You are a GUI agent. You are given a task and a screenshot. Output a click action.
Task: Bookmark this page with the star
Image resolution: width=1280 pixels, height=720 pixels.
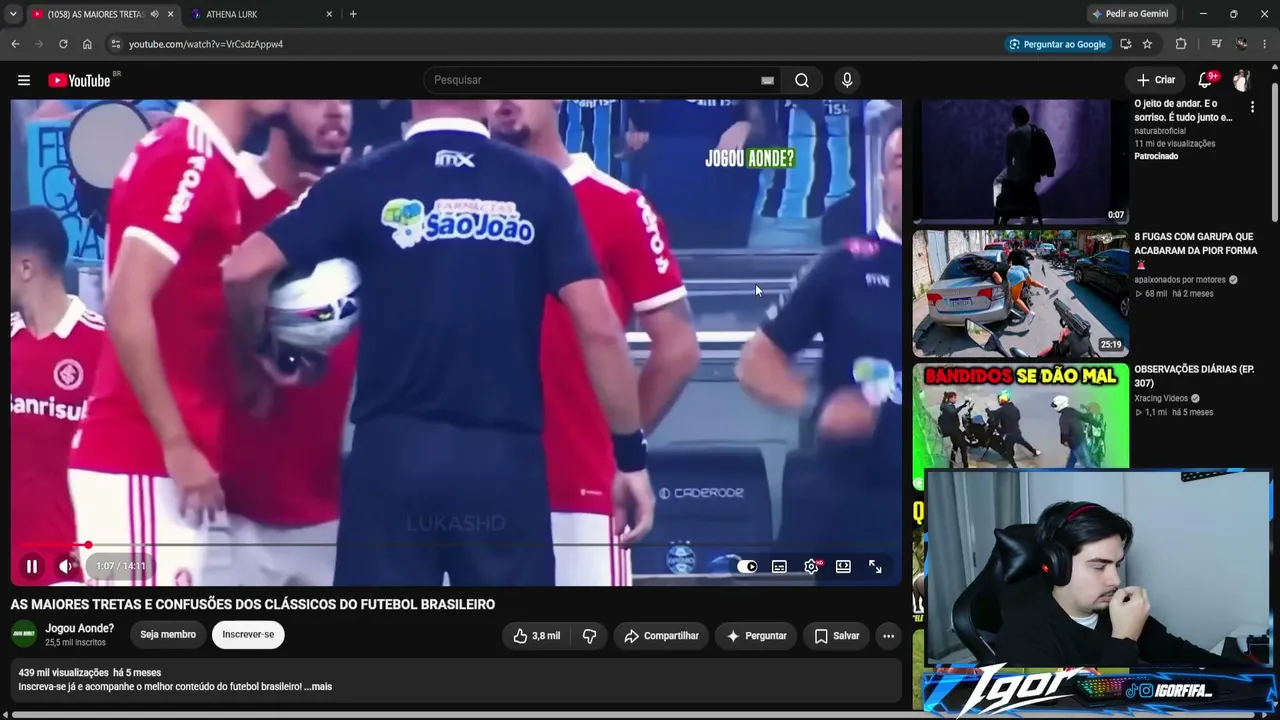1147,44
